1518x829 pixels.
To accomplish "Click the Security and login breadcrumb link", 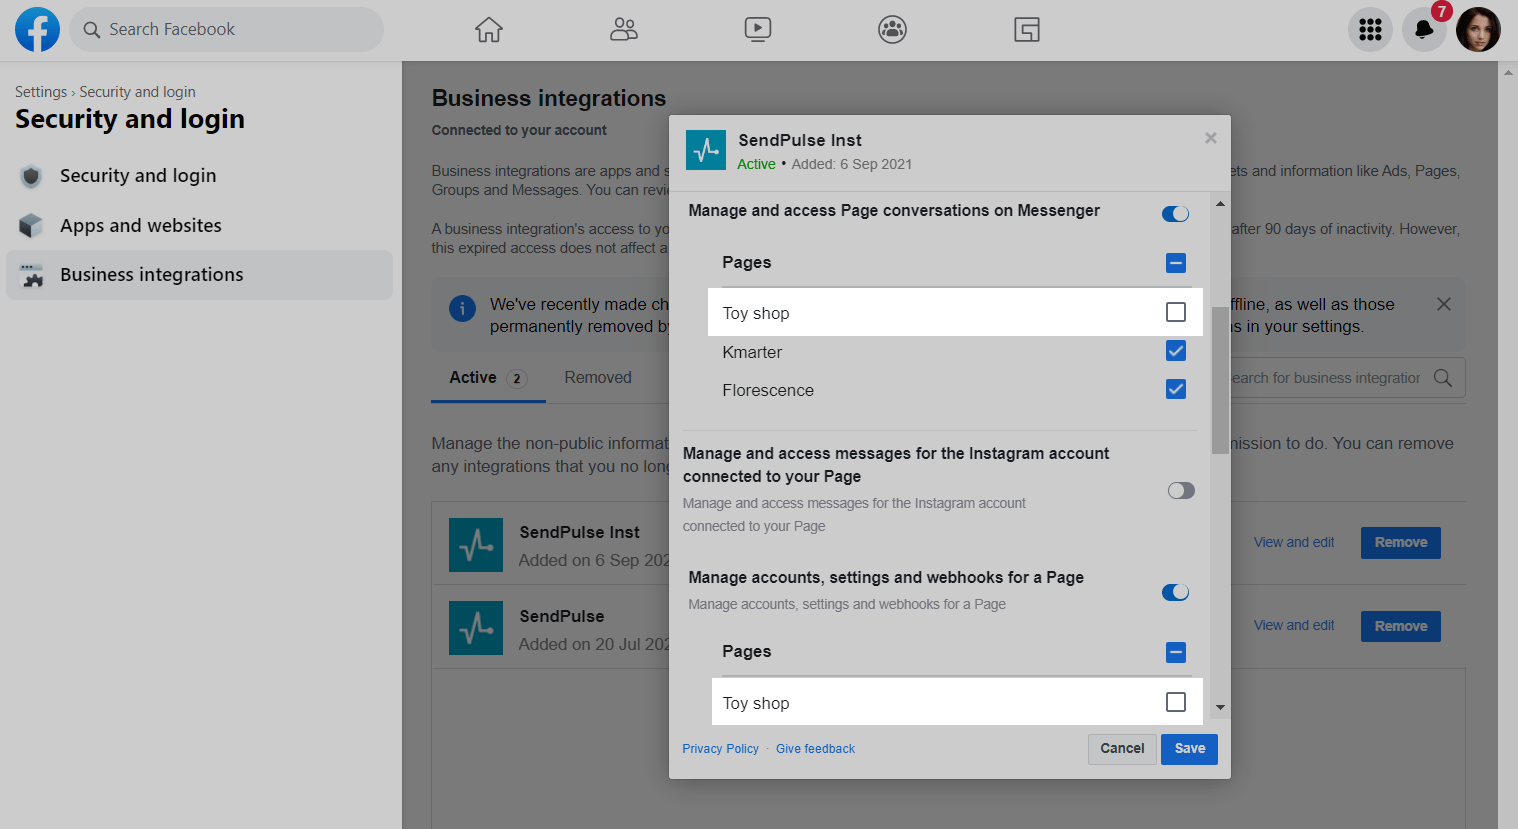I will pos(138,92).
